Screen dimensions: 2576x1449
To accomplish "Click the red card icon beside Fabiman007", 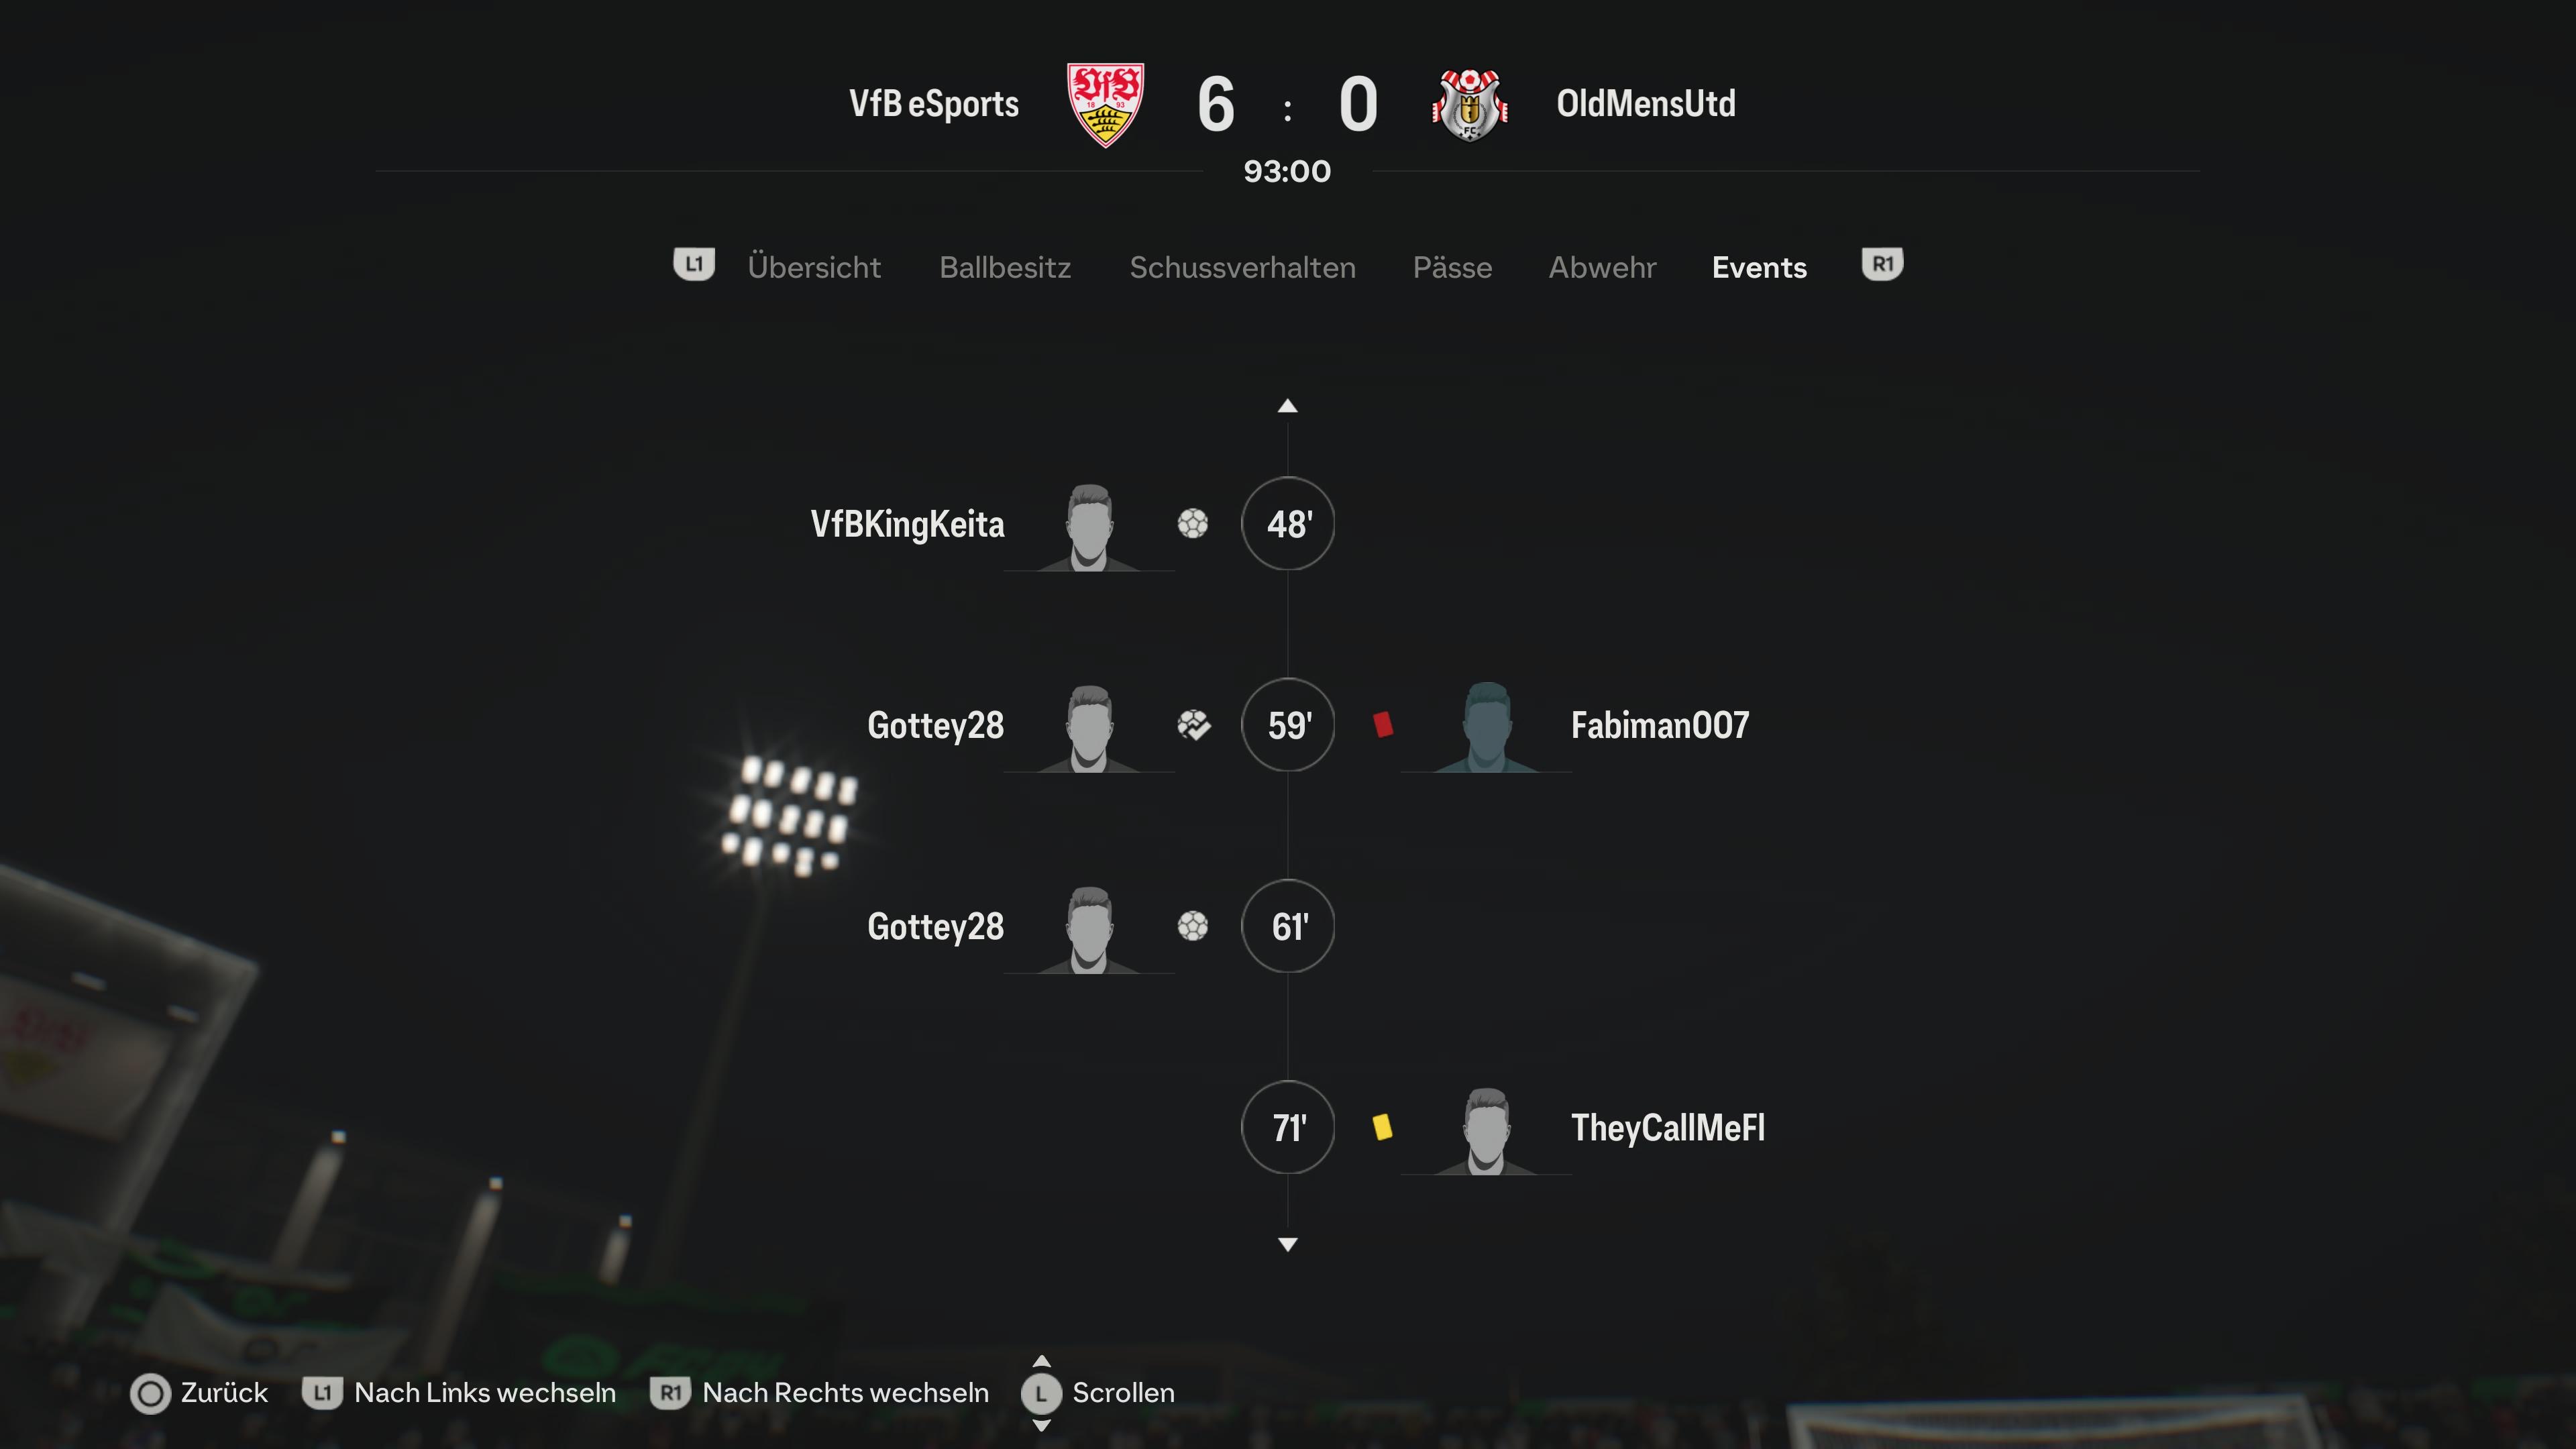I will 1383,724.
